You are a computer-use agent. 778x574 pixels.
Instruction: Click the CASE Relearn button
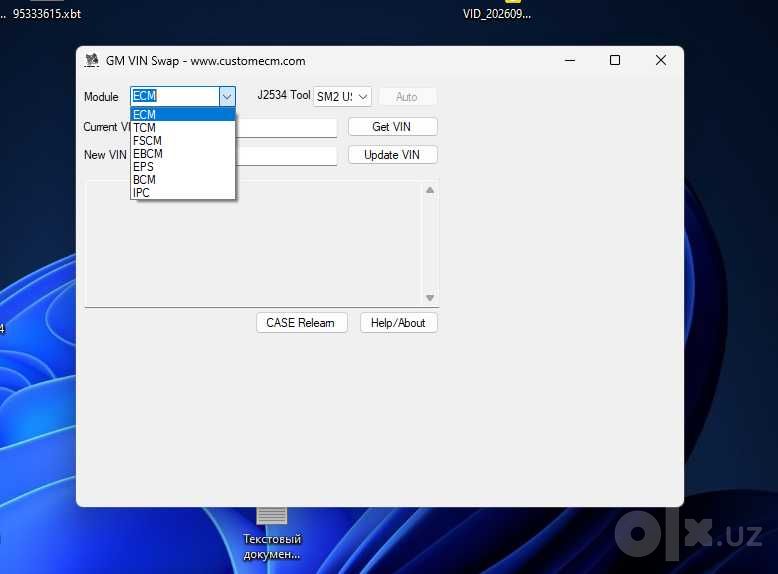tap(301, 323)
